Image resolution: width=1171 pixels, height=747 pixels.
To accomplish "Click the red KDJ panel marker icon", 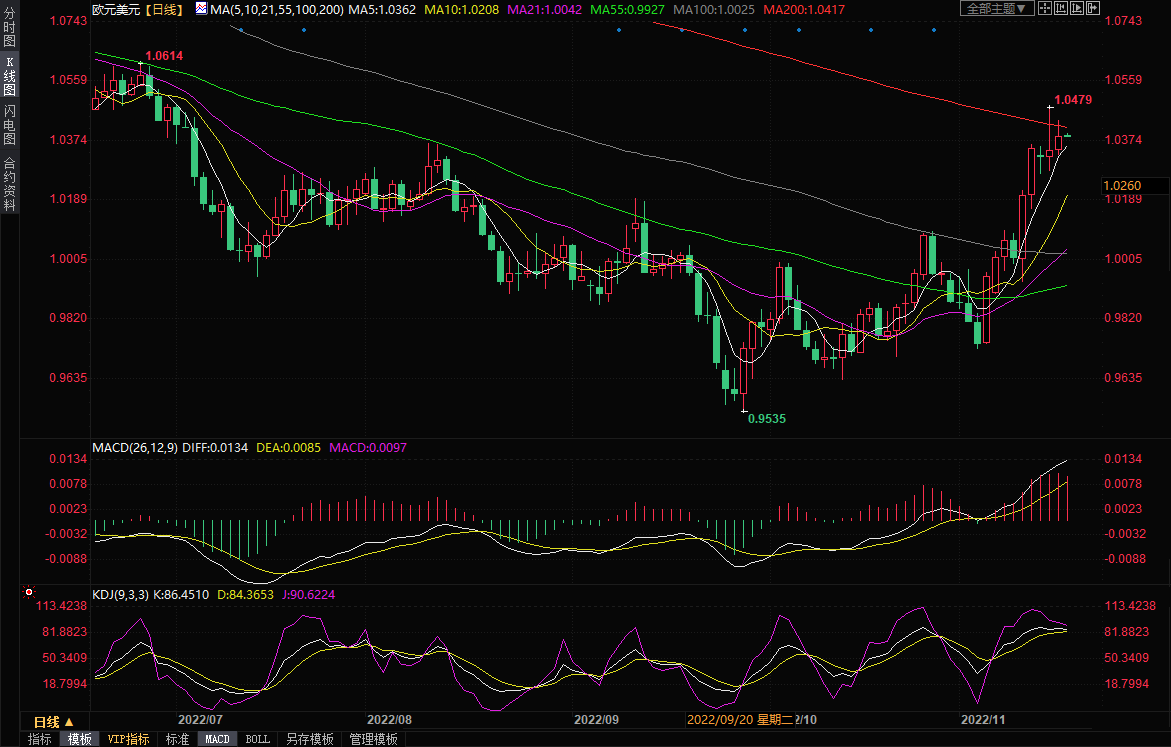I will click(x=27, y=592).
